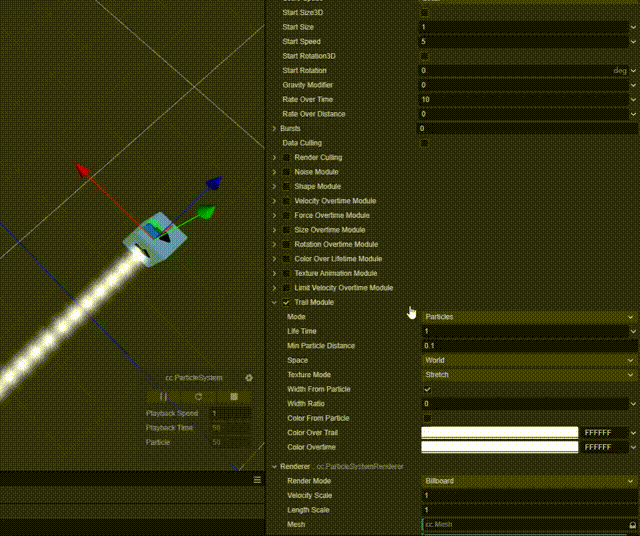Edit the Color Over Trail hex value

coord(604,433)
